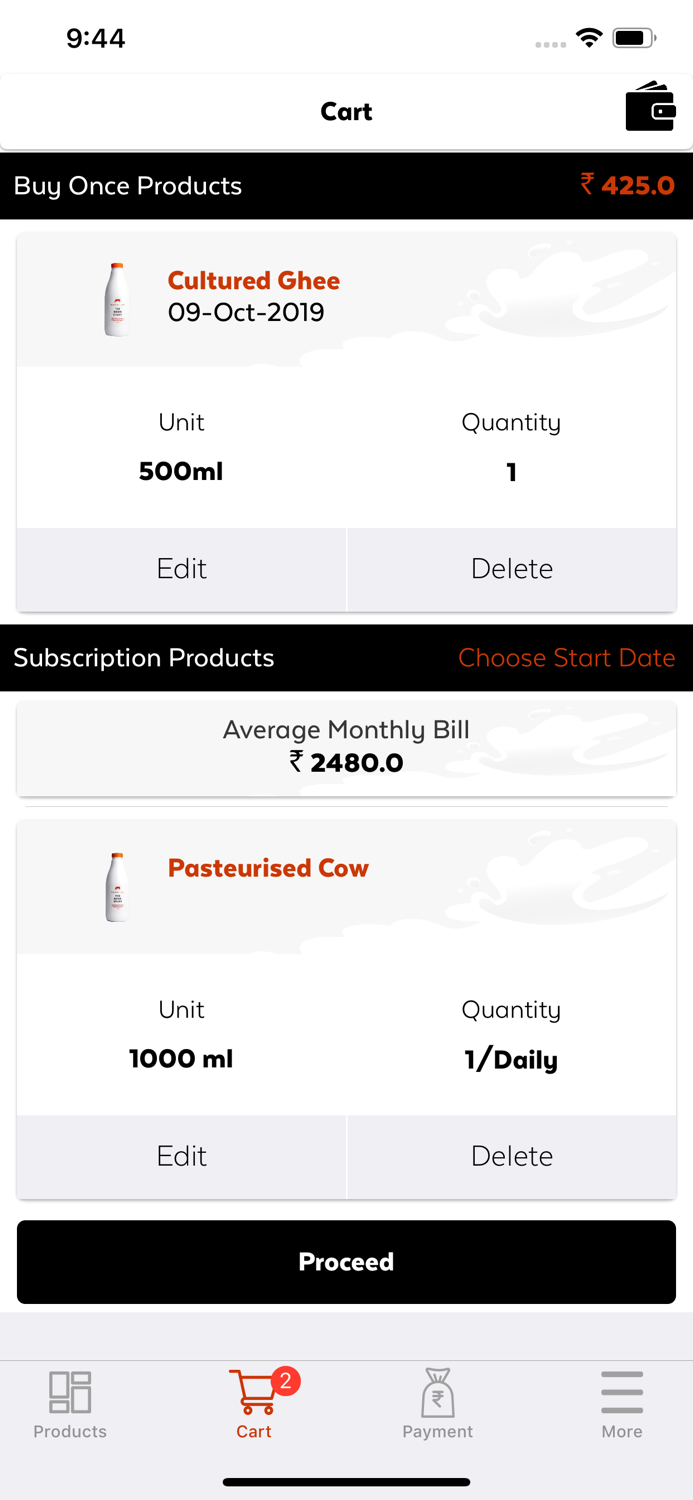Open the wallet icon in header
Screen dimensions: 693x1500
coord(650,107)
